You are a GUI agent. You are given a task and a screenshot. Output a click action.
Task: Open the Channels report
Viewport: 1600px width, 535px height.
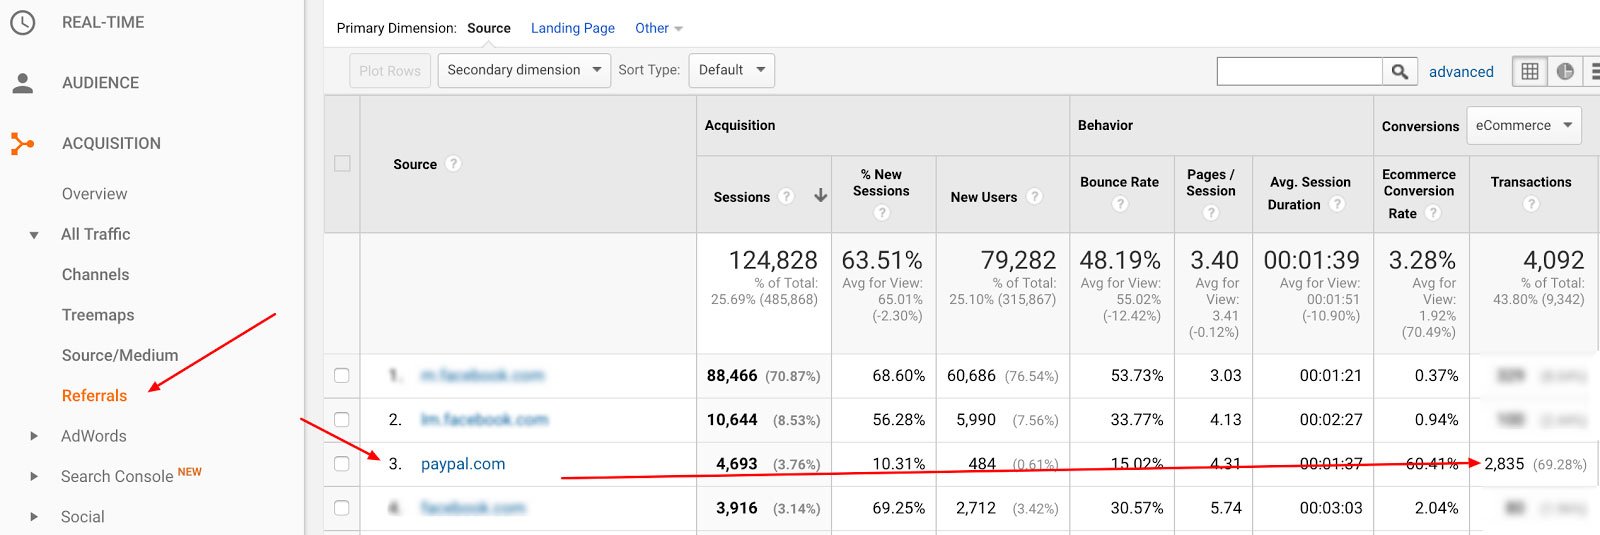pyautogui.click(x=95, y=275)
